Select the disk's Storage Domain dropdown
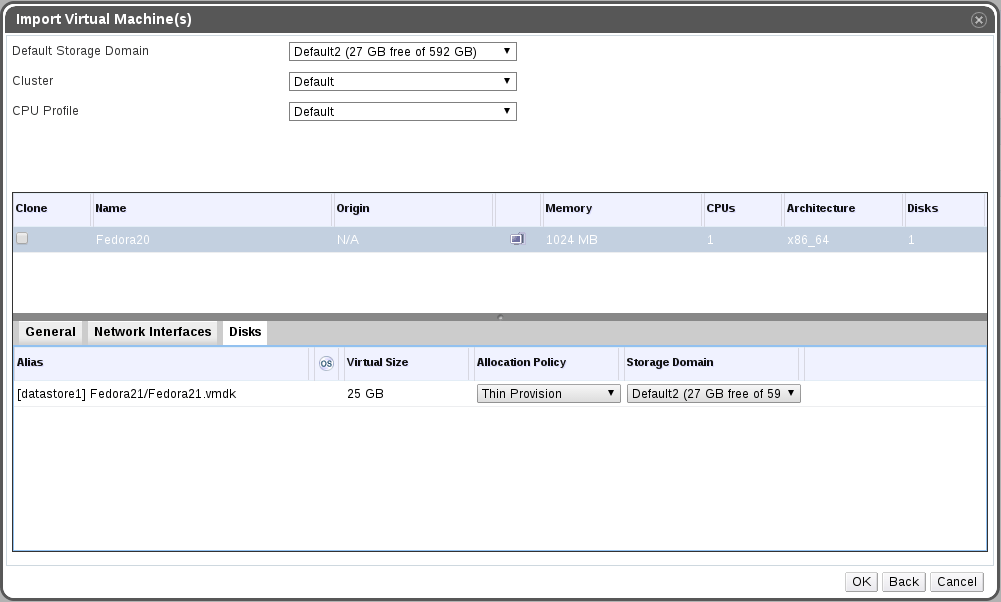Viewport: 1001px width, 602px height. (x=714, y=394)
